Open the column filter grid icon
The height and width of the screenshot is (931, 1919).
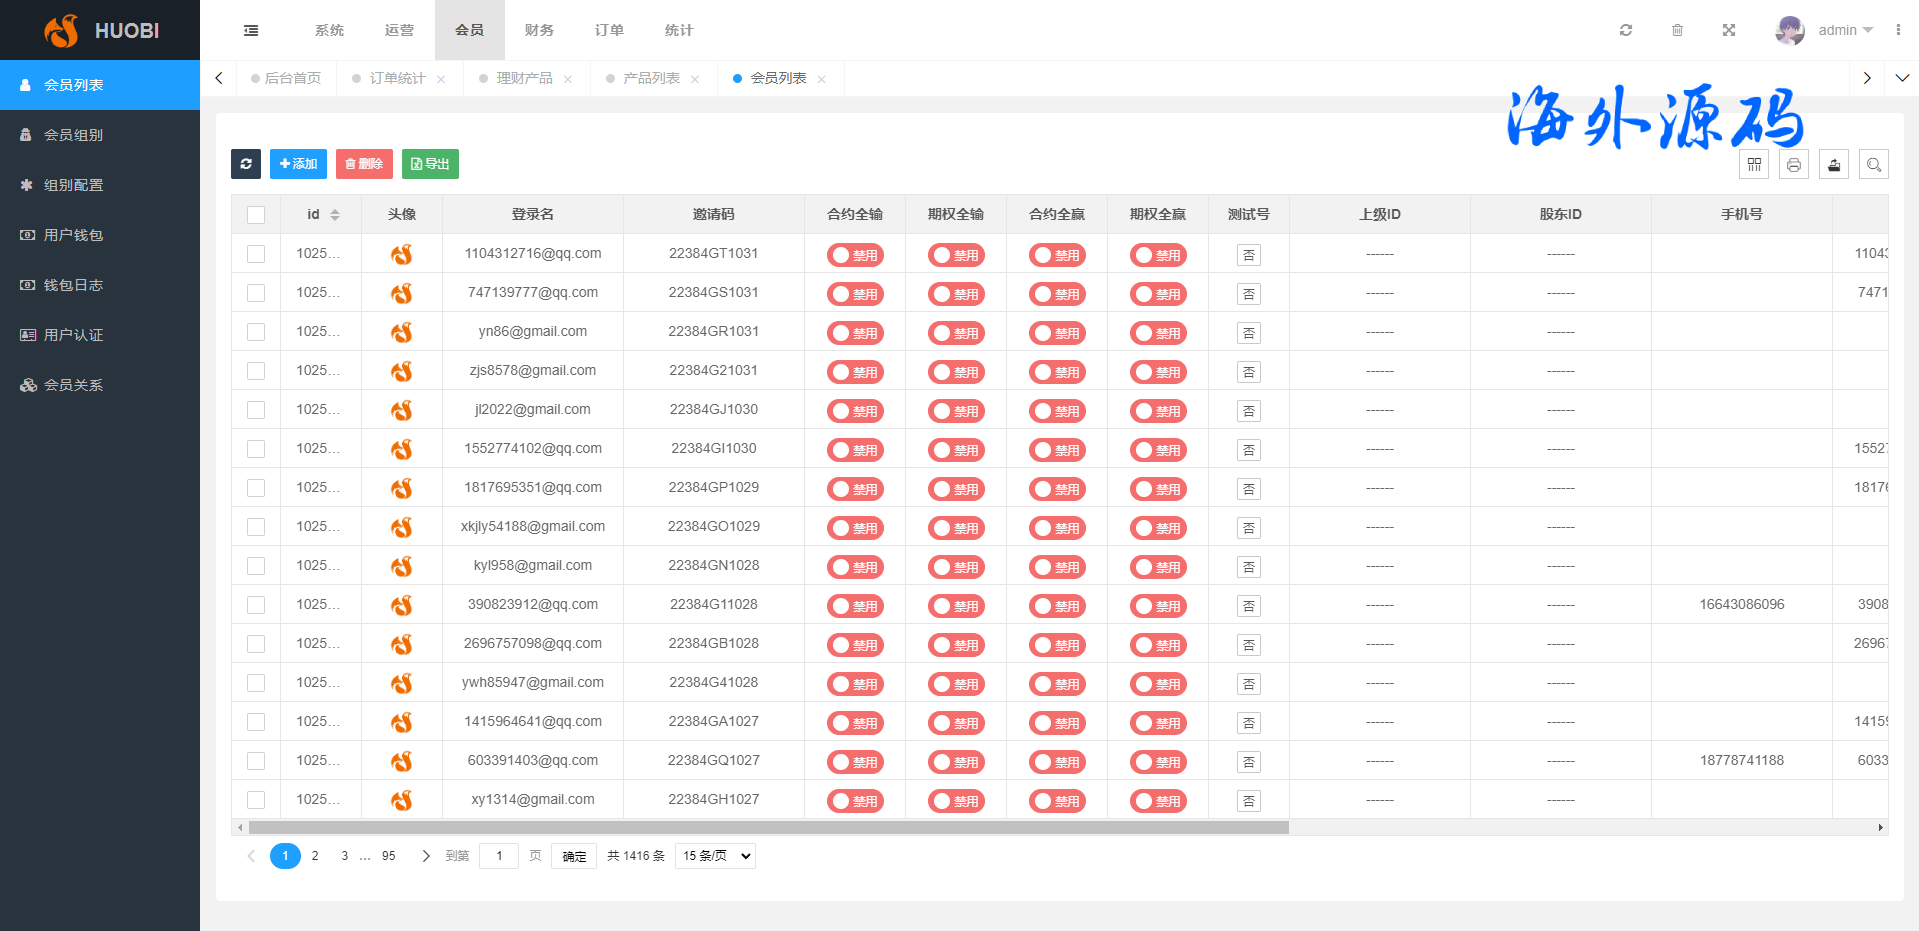[x=1754, y=165]
